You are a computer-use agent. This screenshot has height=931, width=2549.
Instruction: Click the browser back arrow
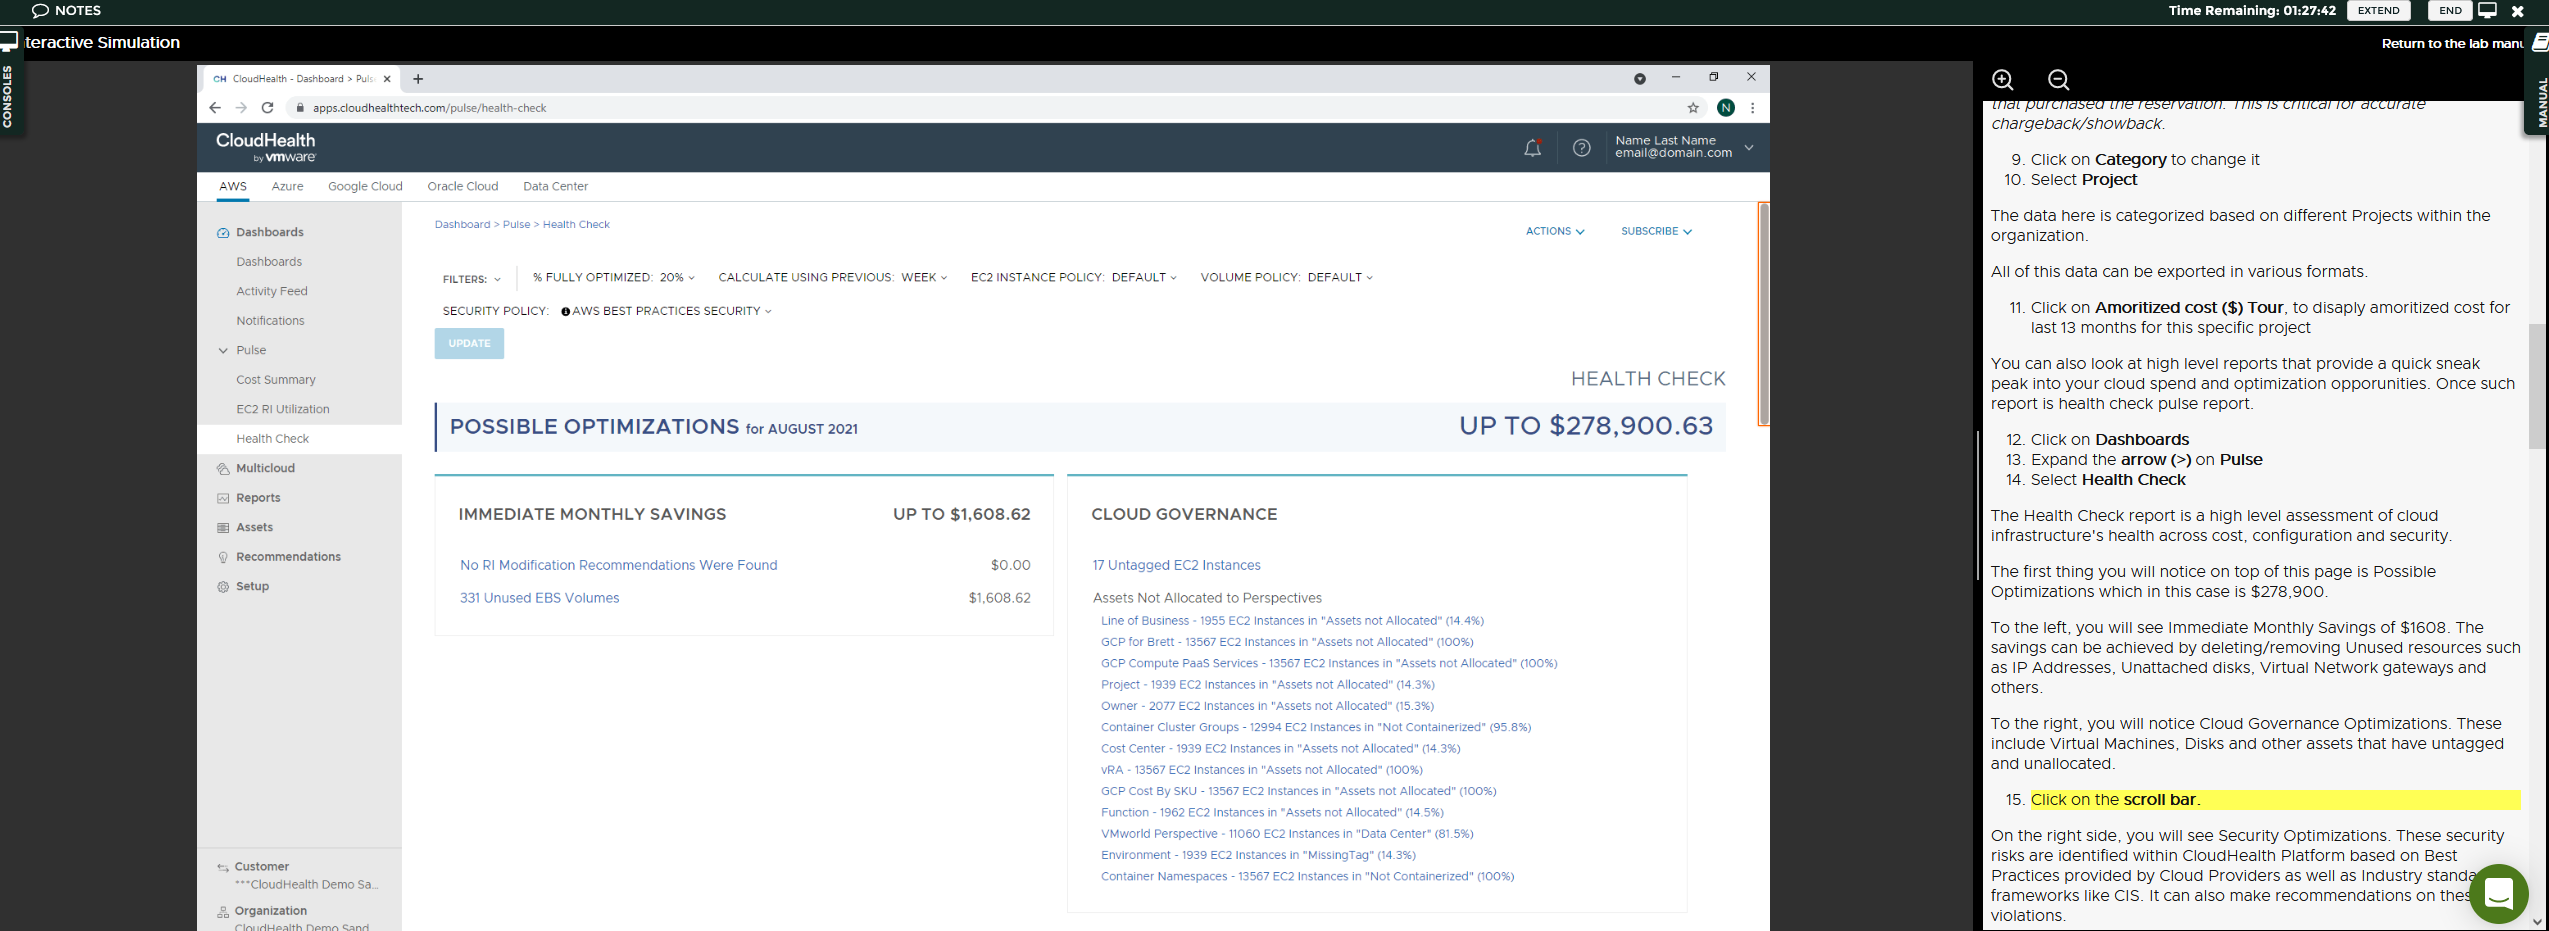point(215,108)
